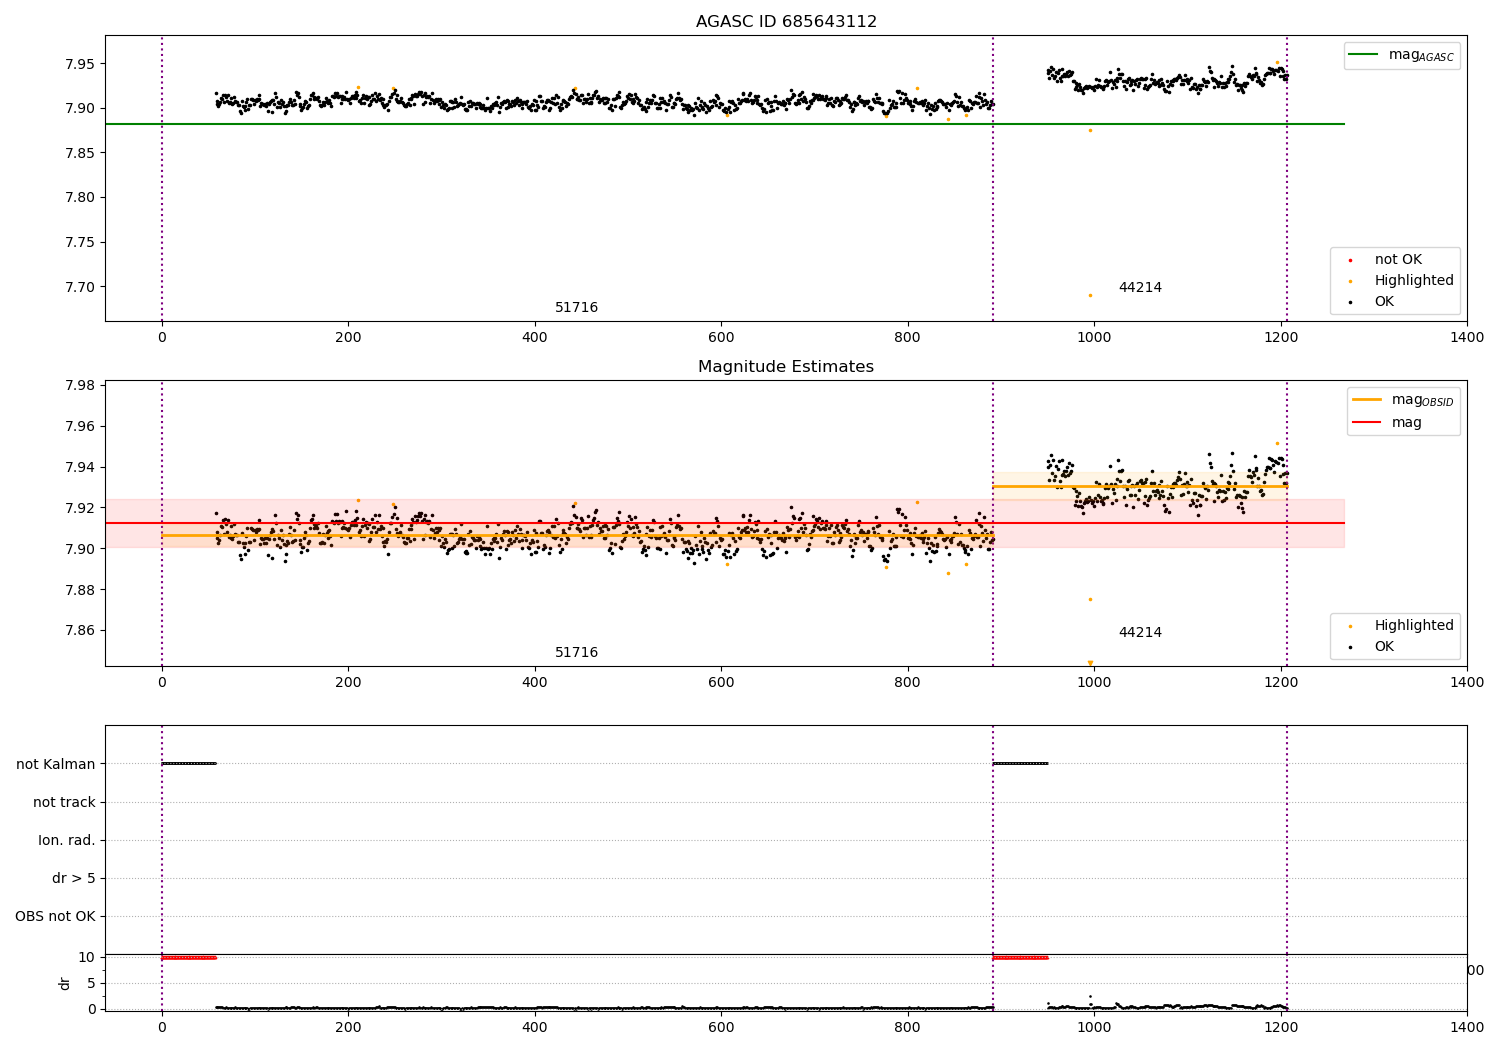Click the 'OBS not OK' row label
Viewport: 1500px width, 1050px height.
pyautogui.click(x=55, y=916)
